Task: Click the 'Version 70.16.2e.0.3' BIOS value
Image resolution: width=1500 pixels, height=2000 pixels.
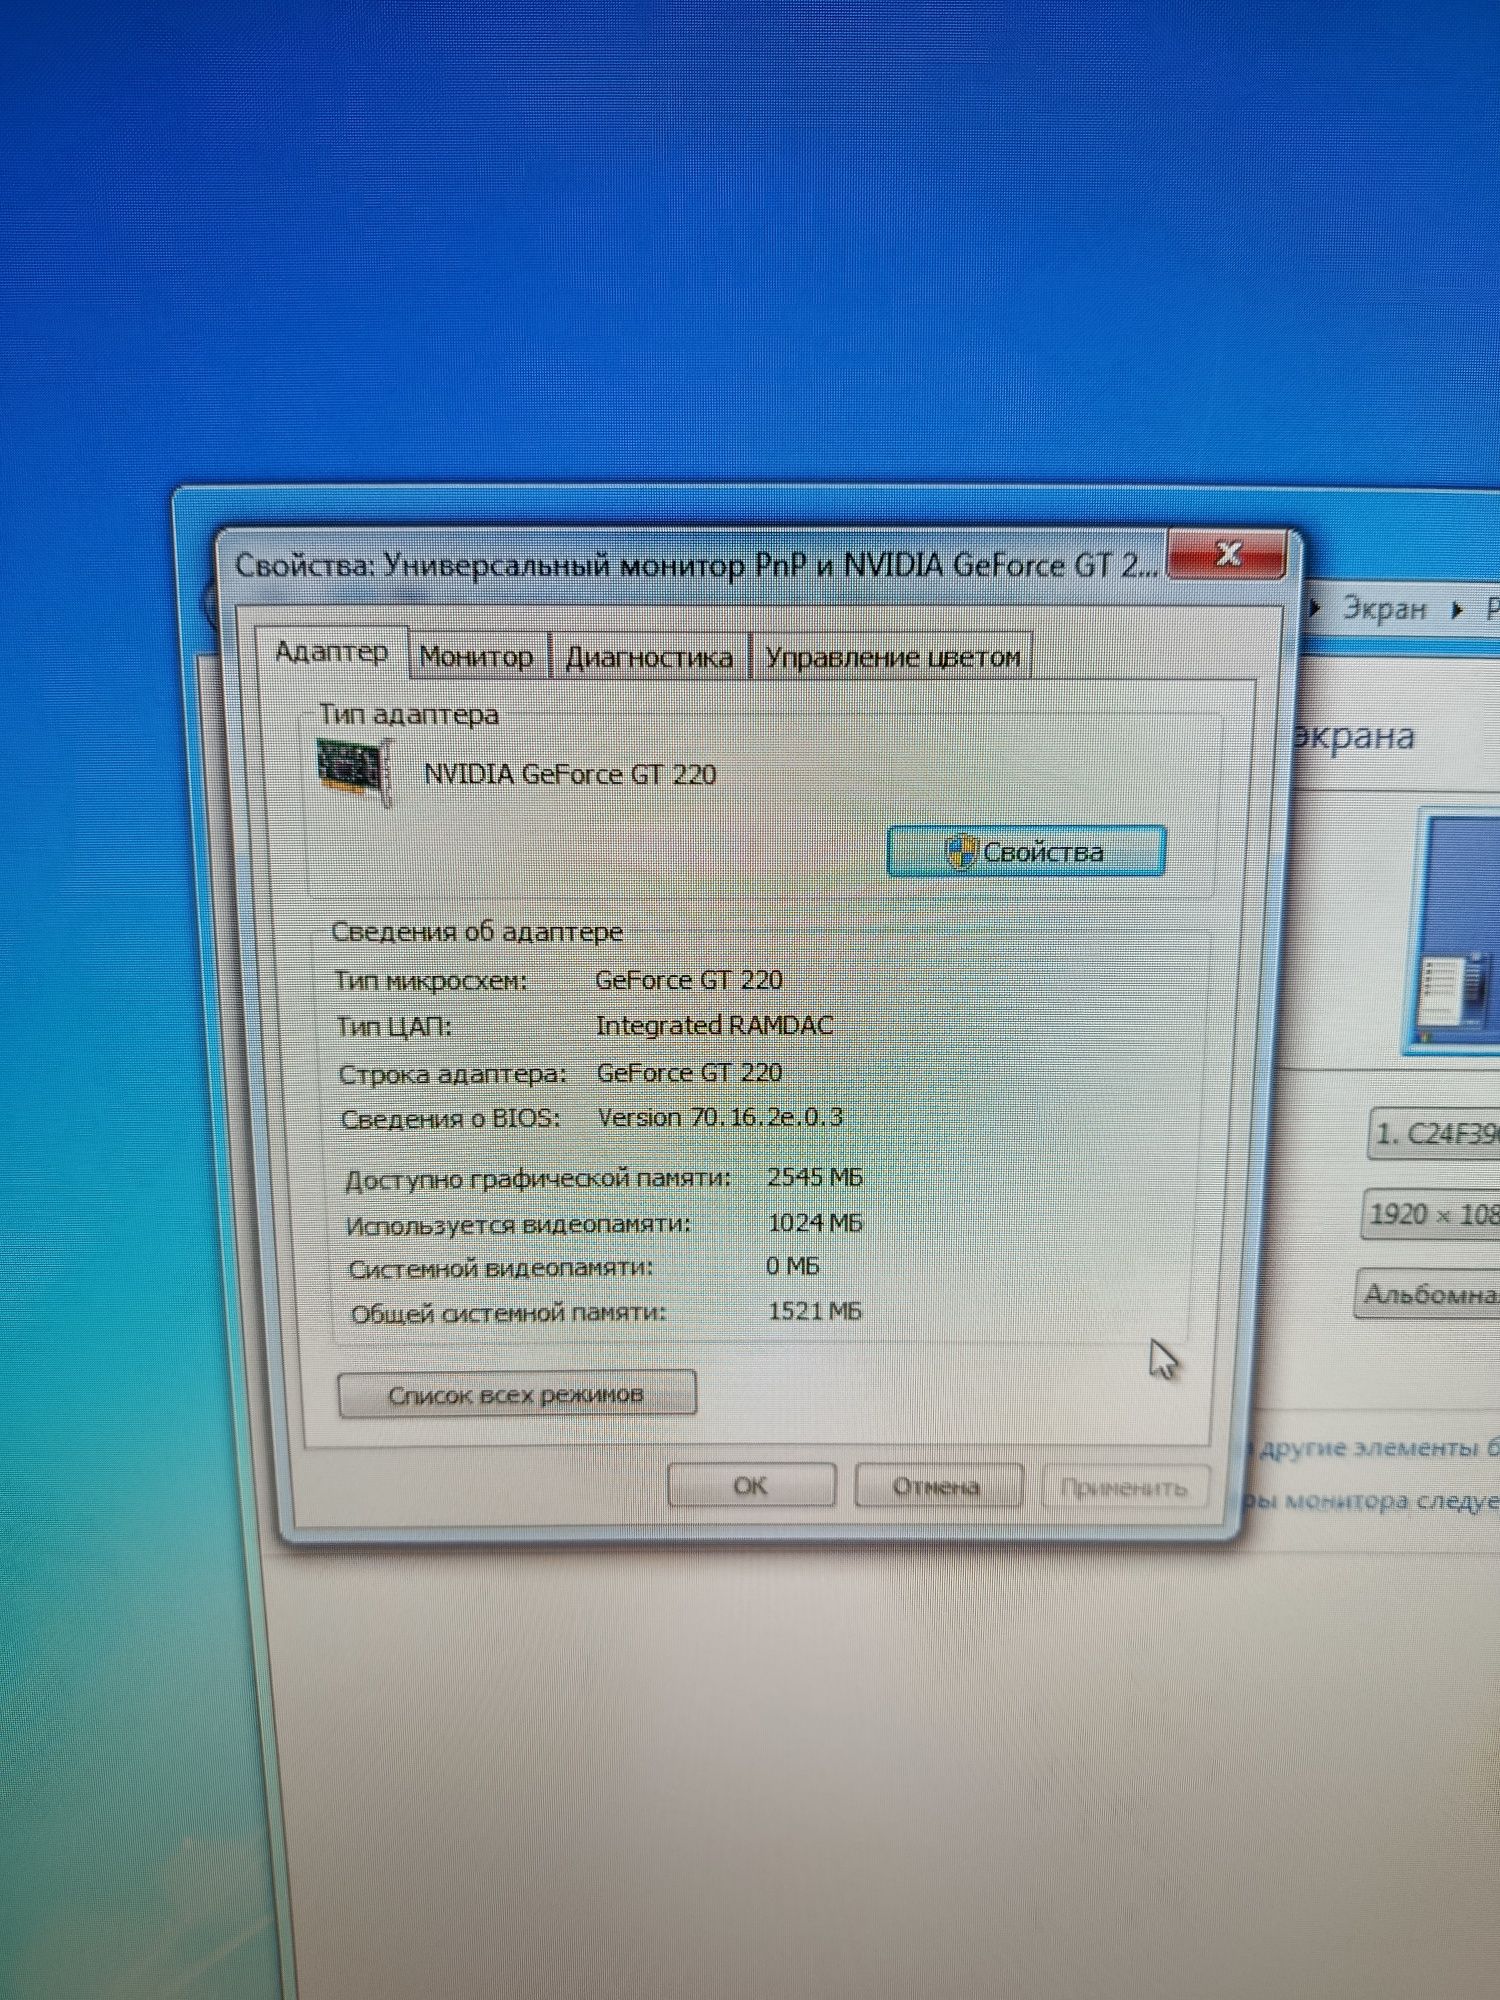Action: (x=720, y=1117)
